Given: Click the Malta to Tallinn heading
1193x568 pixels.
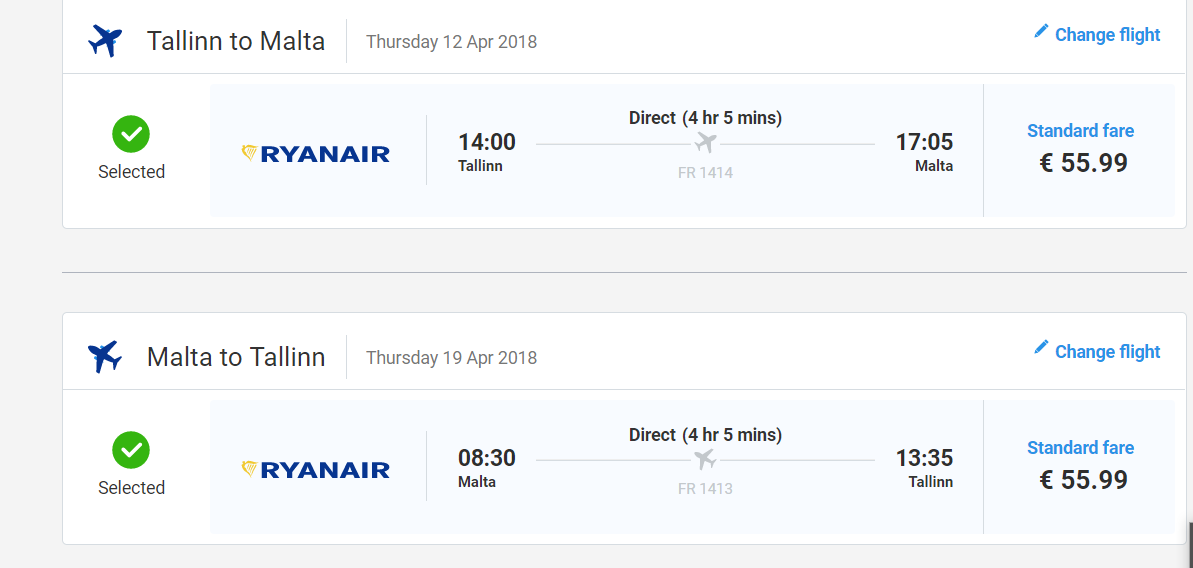Looking at the screenshot, I should (x=236, y=357).
